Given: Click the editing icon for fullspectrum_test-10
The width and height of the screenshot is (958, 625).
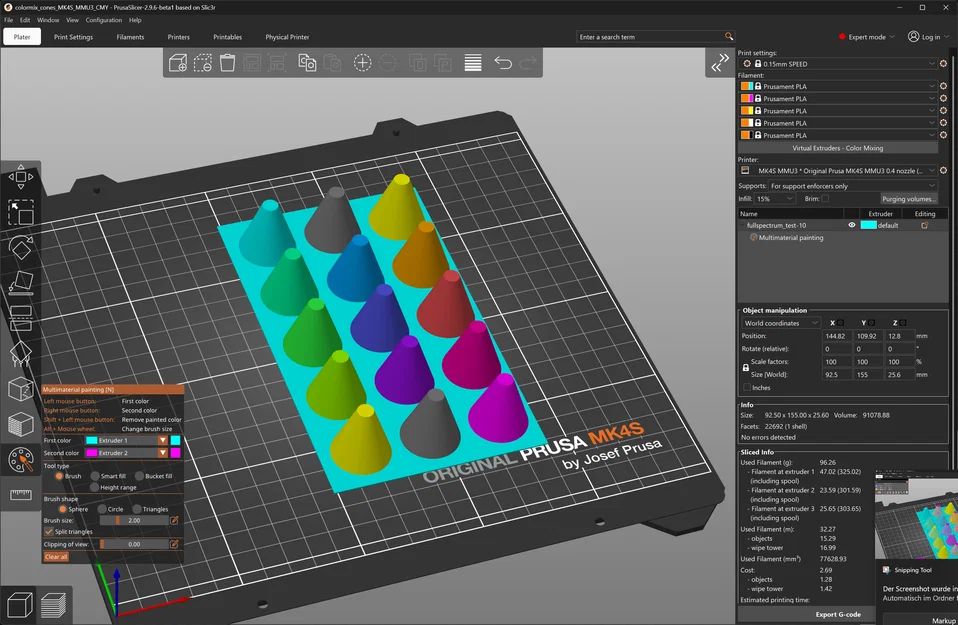Looking at the screenshot, I should coord(924,225).
